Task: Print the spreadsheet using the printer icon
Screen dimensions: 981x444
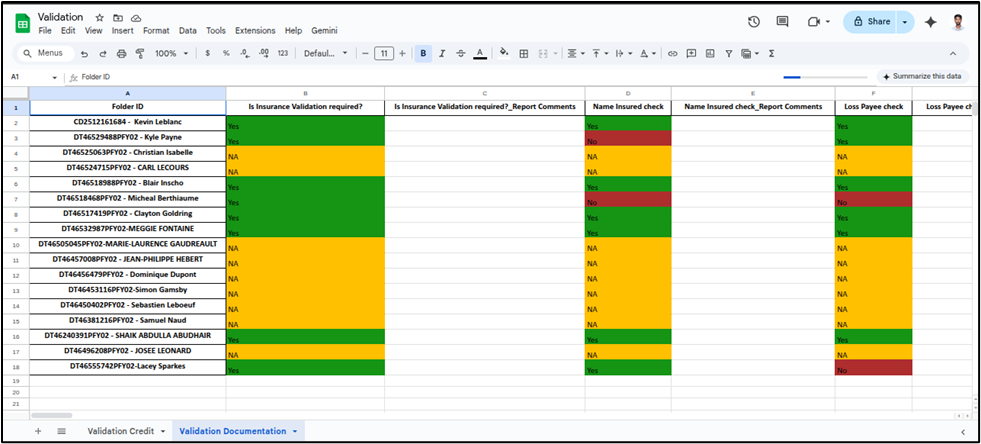Action: pos(119,53)
